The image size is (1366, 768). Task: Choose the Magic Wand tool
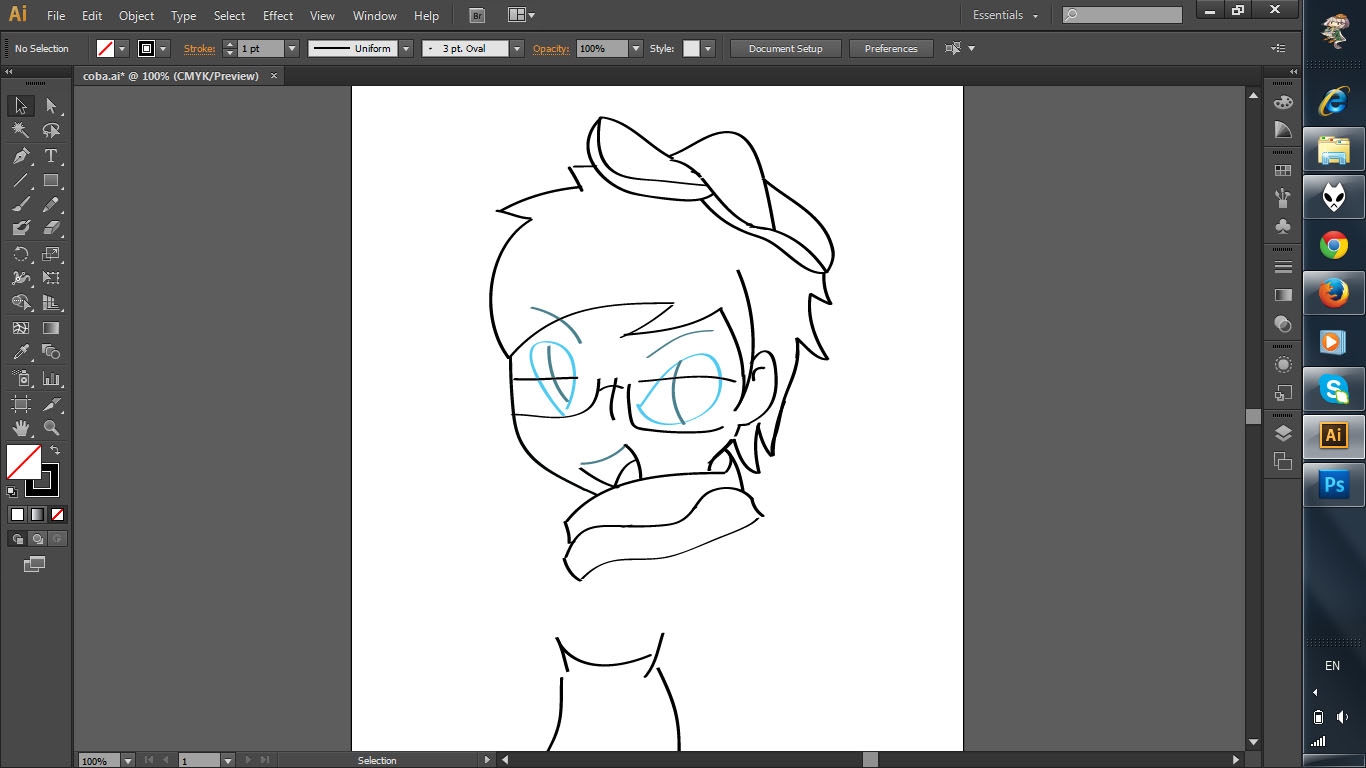point(21,131)
